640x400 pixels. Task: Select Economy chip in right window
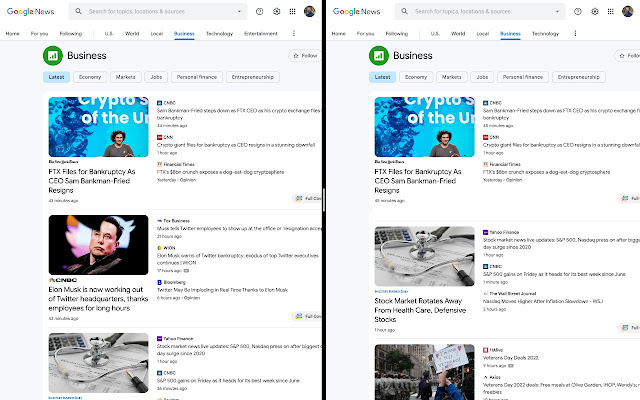click(x=416, y=77)
